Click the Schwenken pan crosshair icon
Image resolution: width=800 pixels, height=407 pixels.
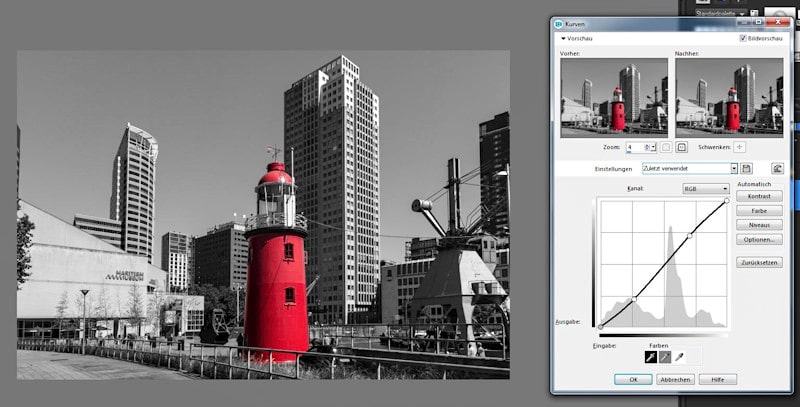740,147
